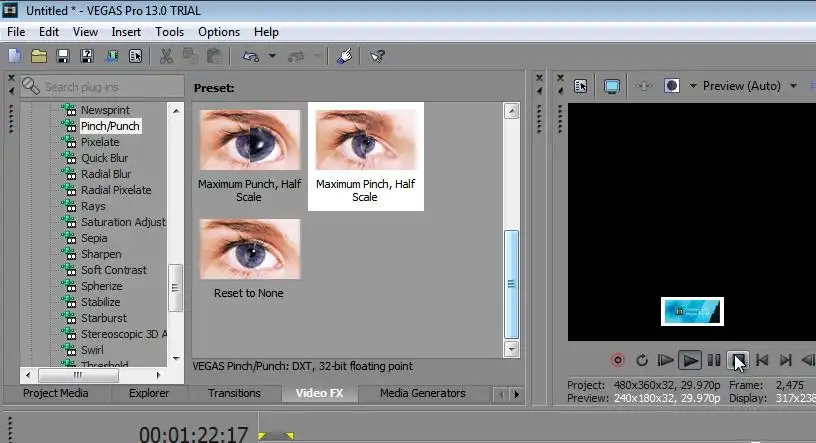
Task: Switch to the Explorer tab
Action: point(149,393)
